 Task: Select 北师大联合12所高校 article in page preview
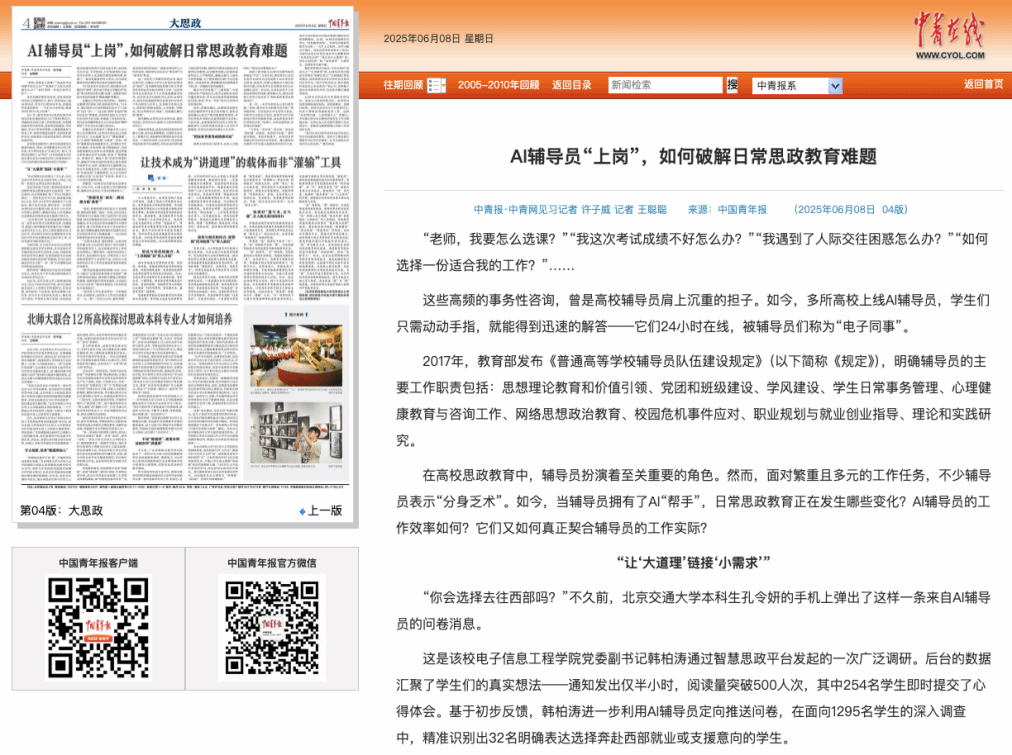(x=128, y=319)
